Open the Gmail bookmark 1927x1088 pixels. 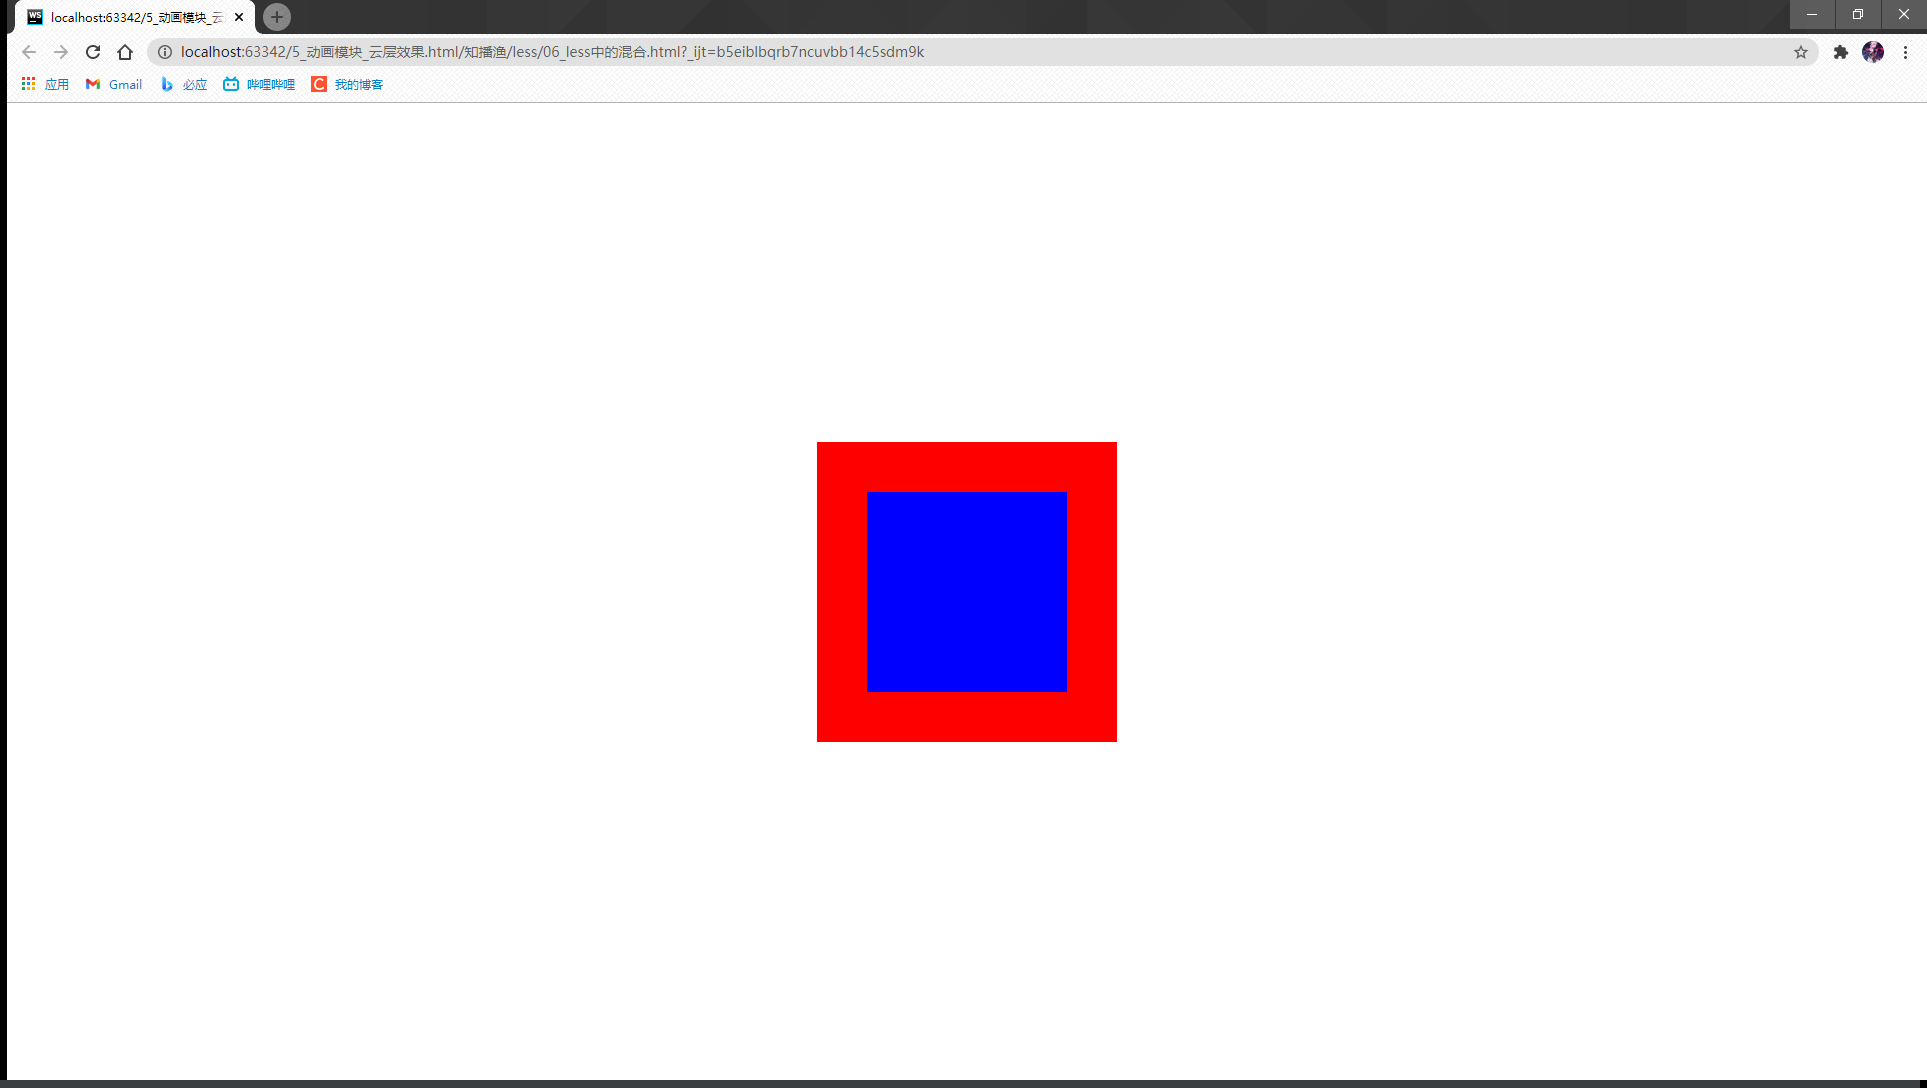pos(114,84)
